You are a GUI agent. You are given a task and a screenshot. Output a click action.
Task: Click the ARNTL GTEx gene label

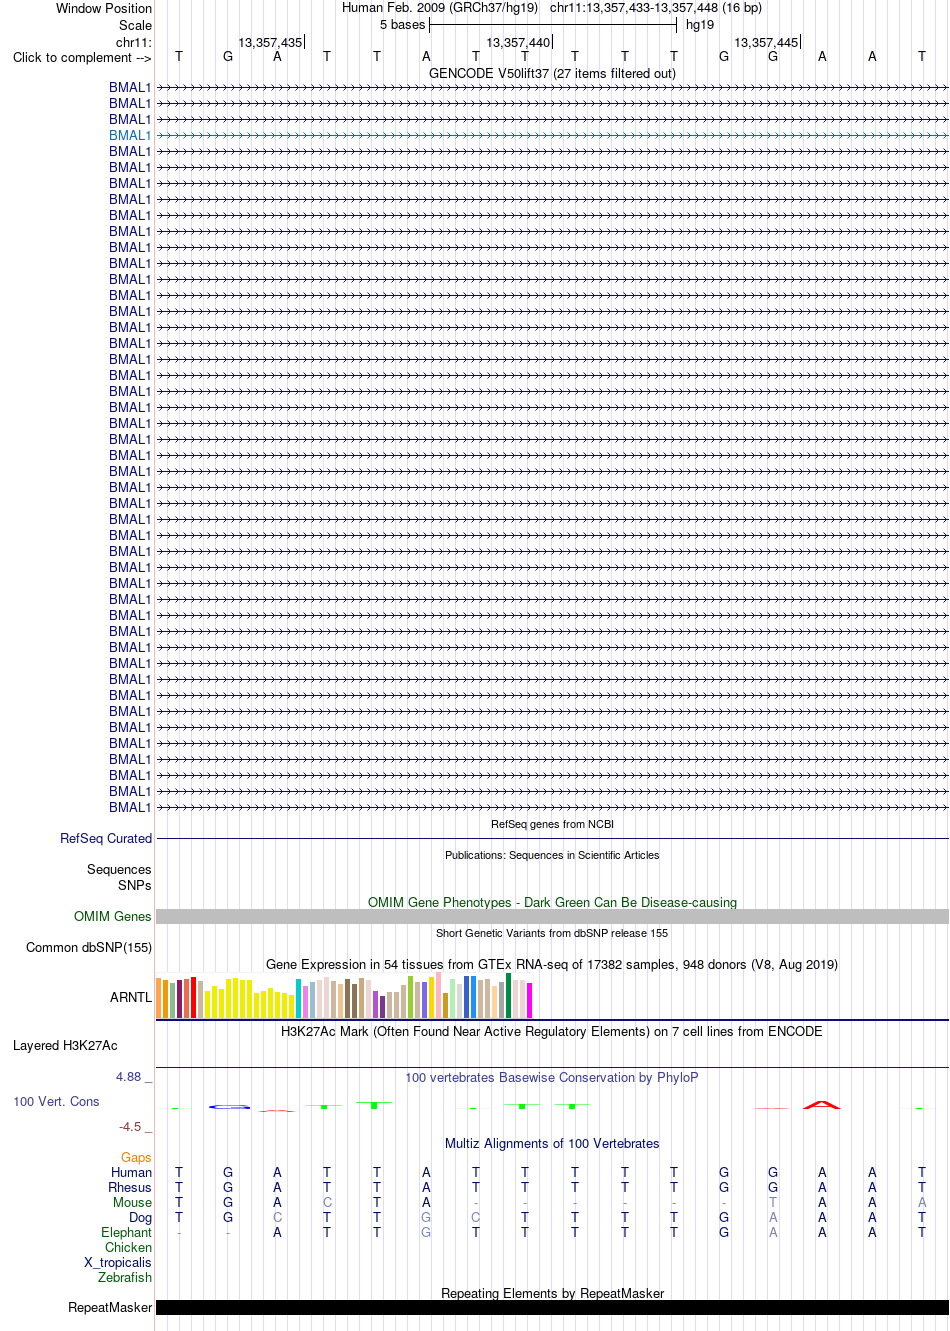pyautogui.click(x=131, y=997)
